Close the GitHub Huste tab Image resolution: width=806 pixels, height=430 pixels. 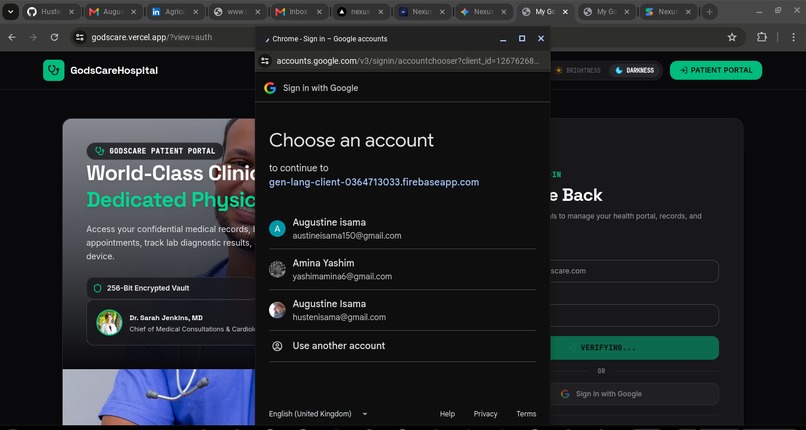[x=71, y=12]
